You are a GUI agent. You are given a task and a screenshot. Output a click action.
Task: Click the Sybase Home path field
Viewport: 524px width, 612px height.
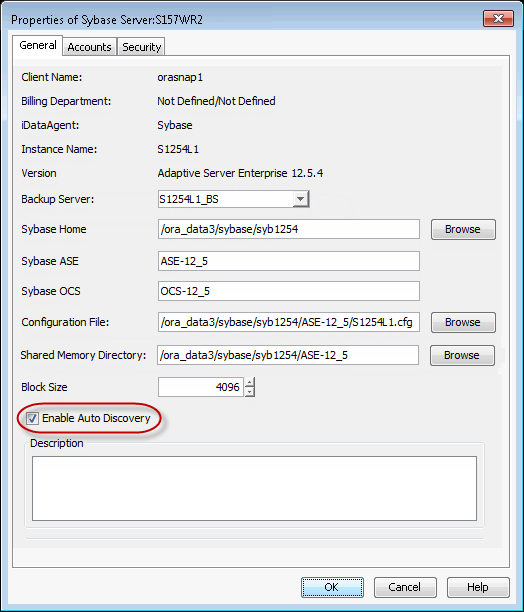[x=289, y=229]
